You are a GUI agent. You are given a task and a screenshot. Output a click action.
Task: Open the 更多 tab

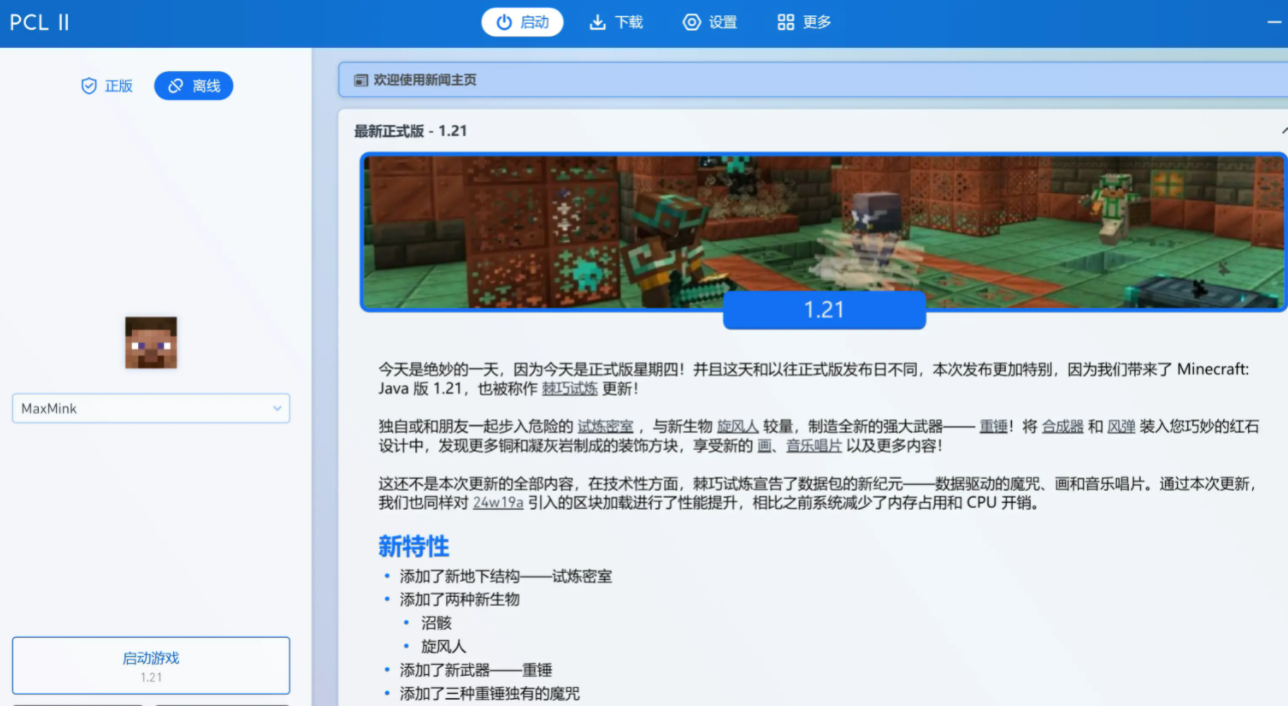point(804,22)
